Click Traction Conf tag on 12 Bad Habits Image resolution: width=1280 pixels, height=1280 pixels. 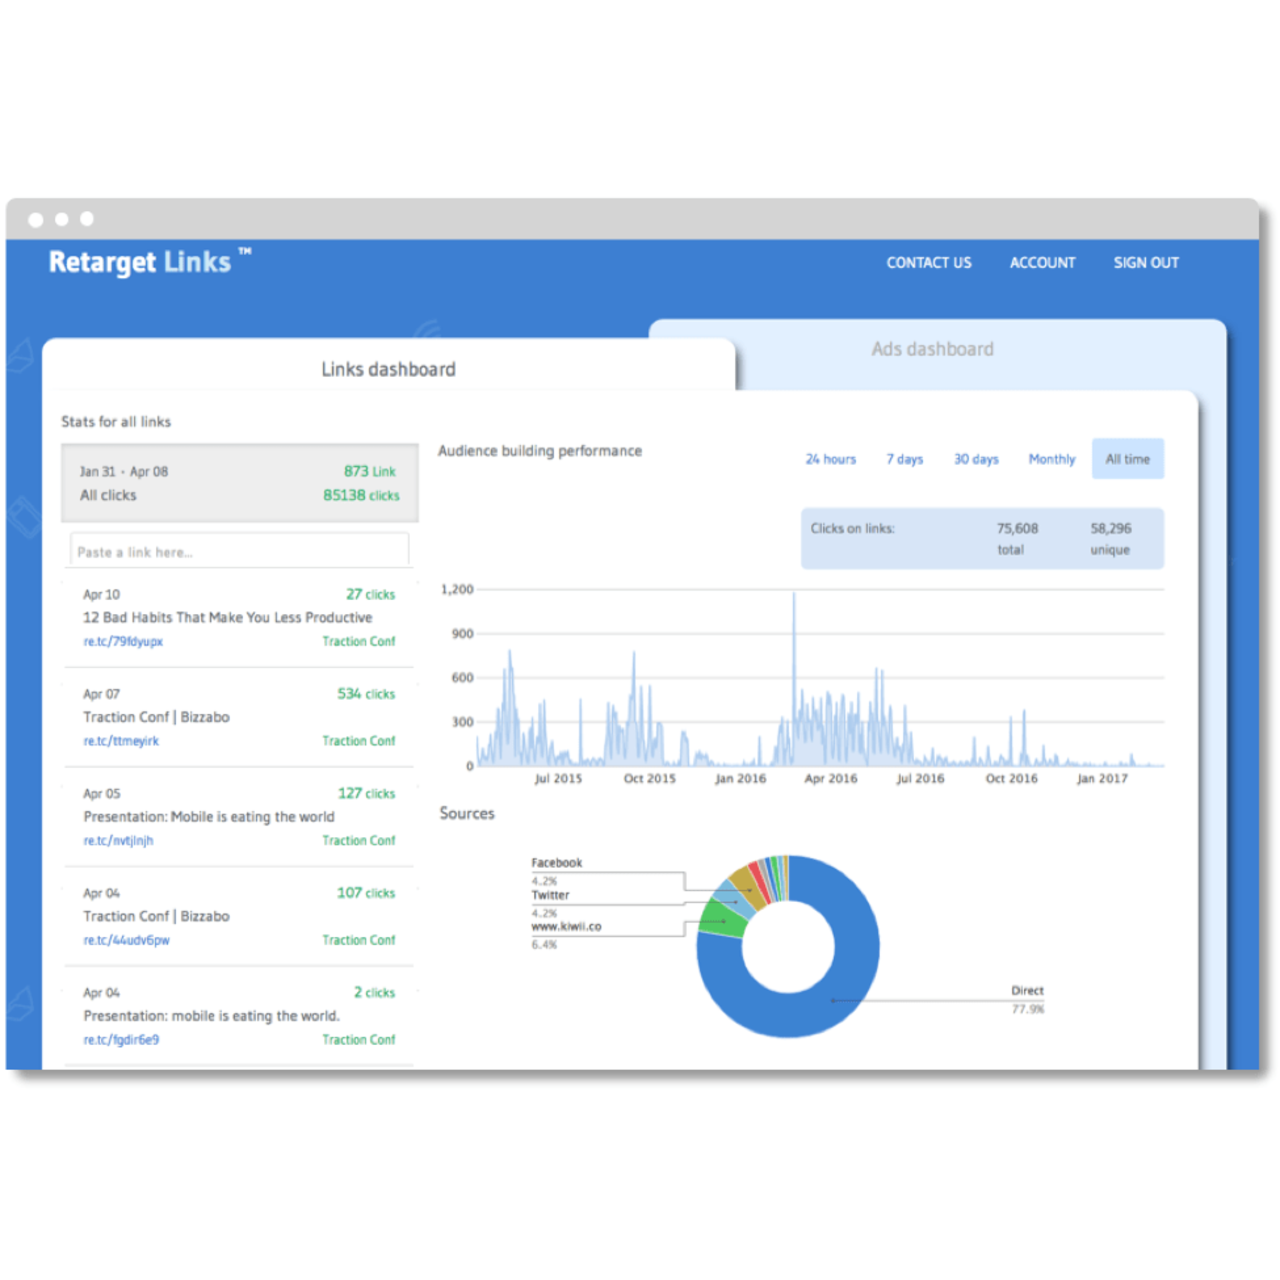pyautogui.click(x=358, y=642)
